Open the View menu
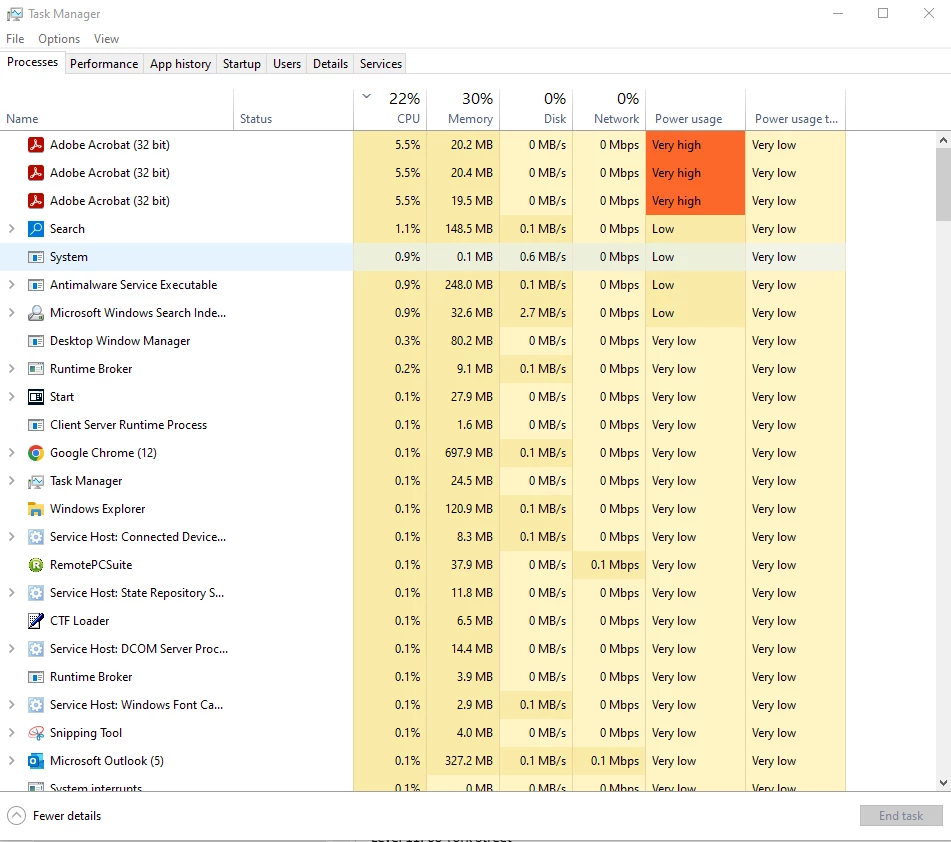The height and width of the screenshot is (842, 951). [106, 39]
